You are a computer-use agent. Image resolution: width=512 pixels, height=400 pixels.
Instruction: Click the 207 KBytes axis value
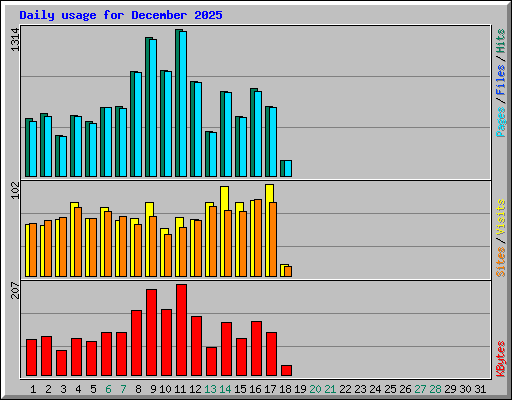coord(15,290)
